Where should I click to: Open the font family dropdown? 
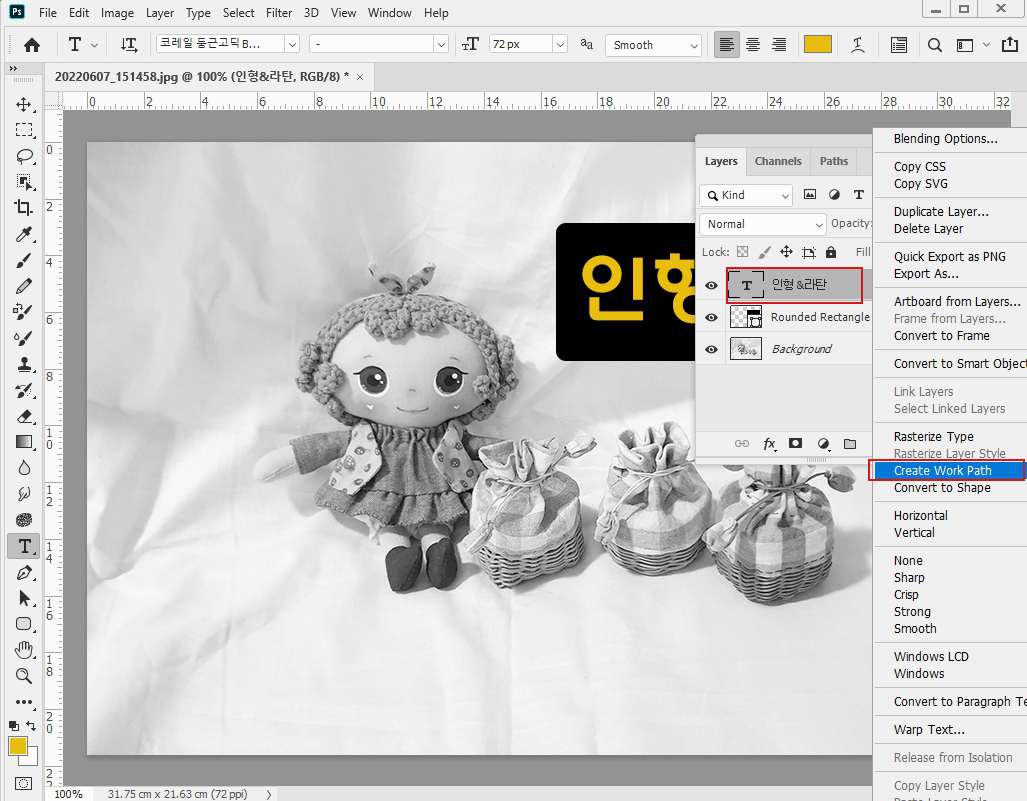point(292,45)
